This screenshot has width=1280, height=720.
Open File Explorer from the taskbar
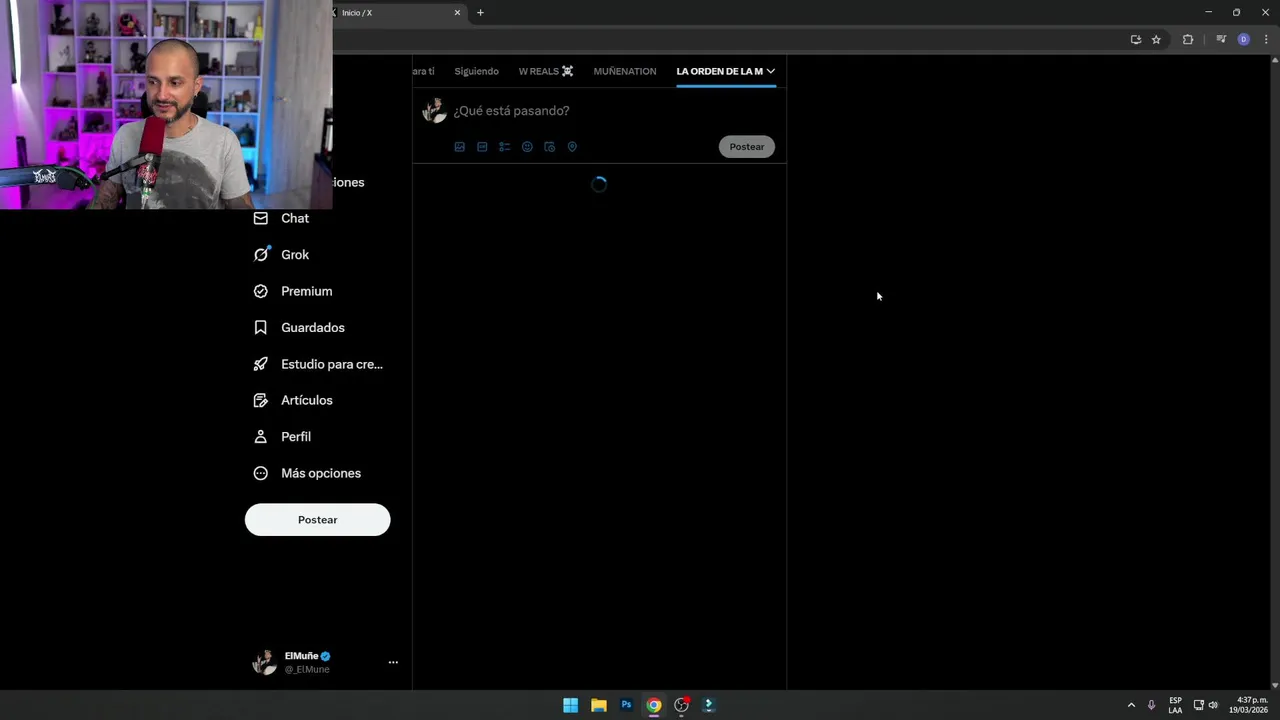[598, 705]
